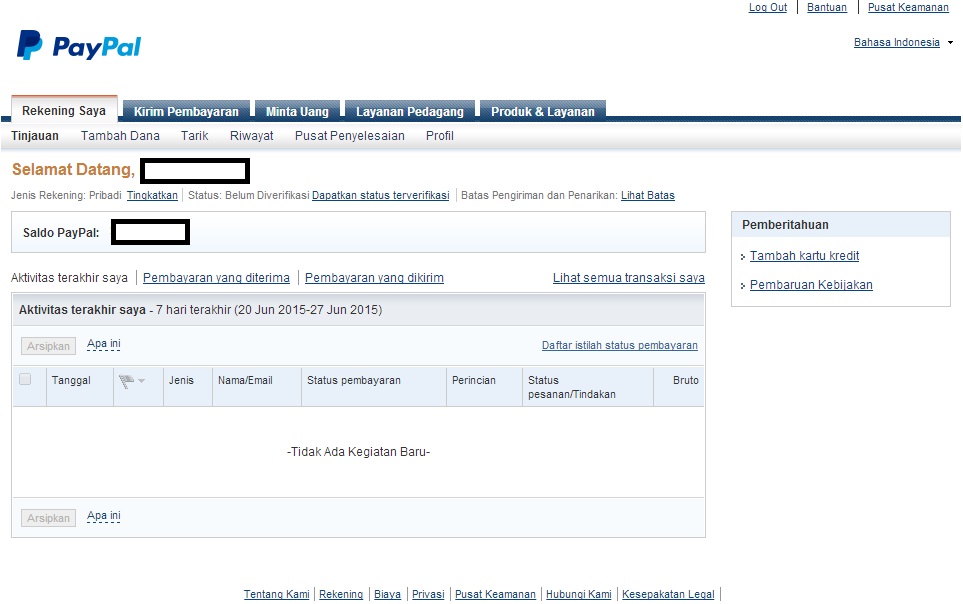Click top Apa ini help link
Image resolution: width=963 pixels, height=604 pixels.
(104, 344)
